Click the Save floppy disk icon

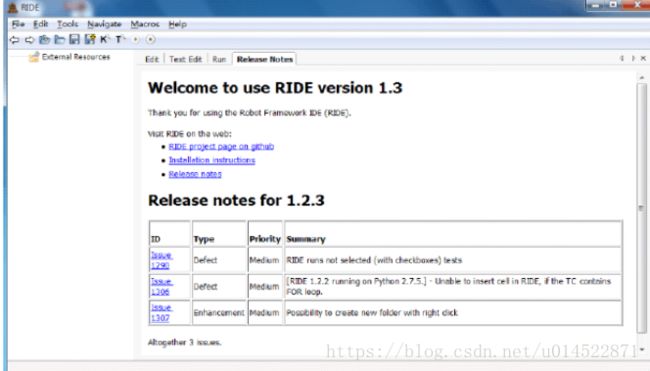click(74, 39)
